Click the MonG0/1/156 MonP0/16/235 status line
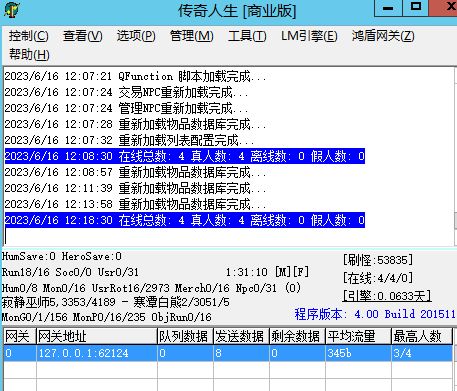The width and height of the screenshot is (457, 391). click(107, 317)
